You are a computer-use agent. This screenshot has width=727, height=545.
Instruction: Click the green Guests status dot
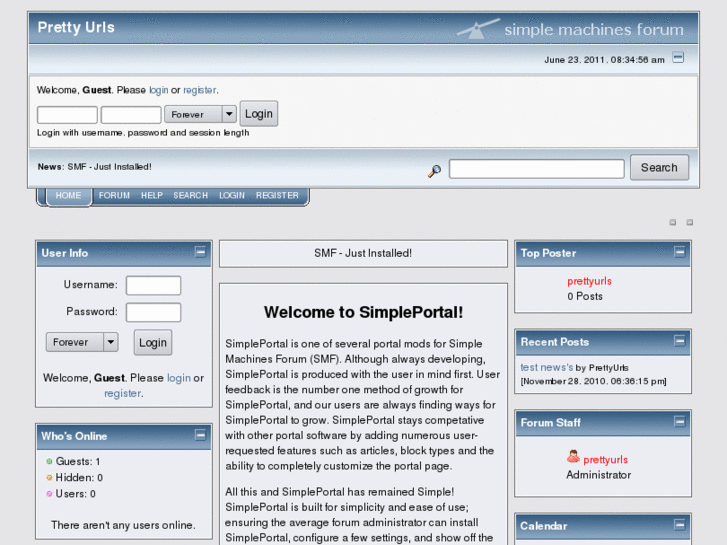pos(49,462)
